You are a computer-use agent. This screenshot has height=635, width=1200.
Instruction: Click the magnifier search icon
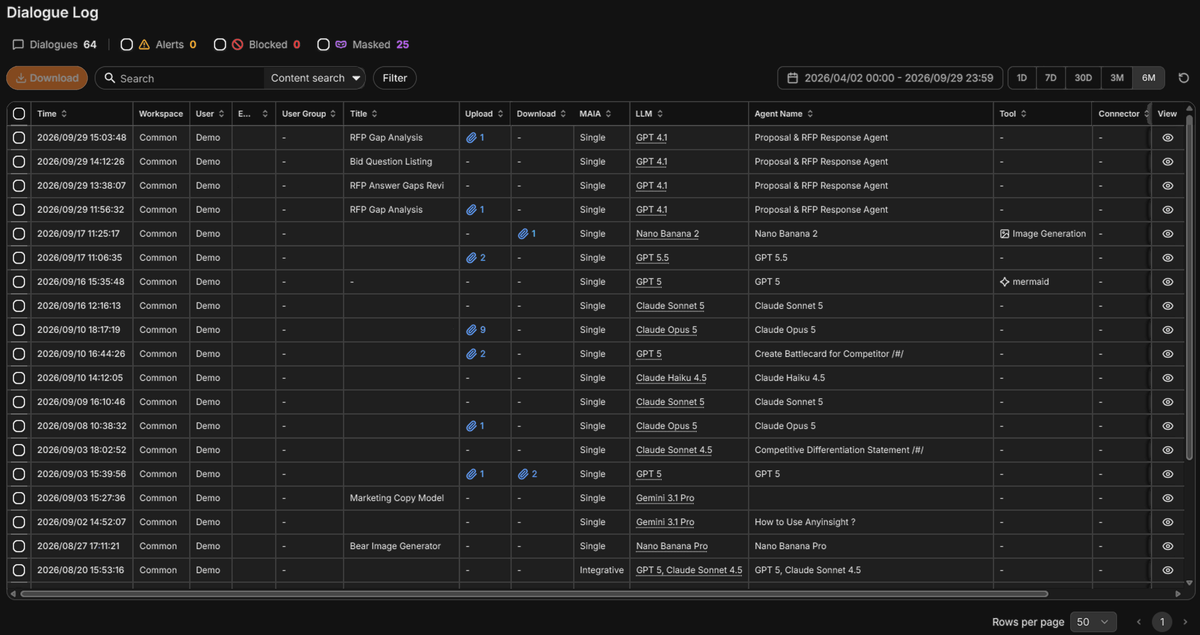pos(108,78)
